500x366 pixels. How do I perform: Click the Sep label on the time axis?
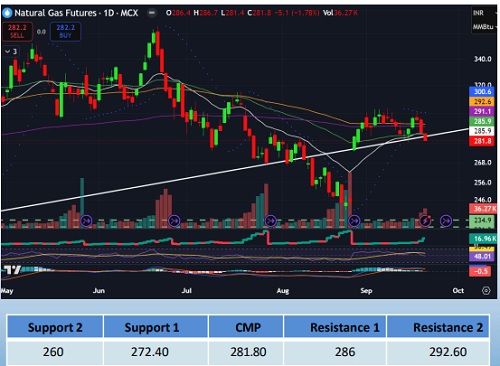(x=366, y=291)
